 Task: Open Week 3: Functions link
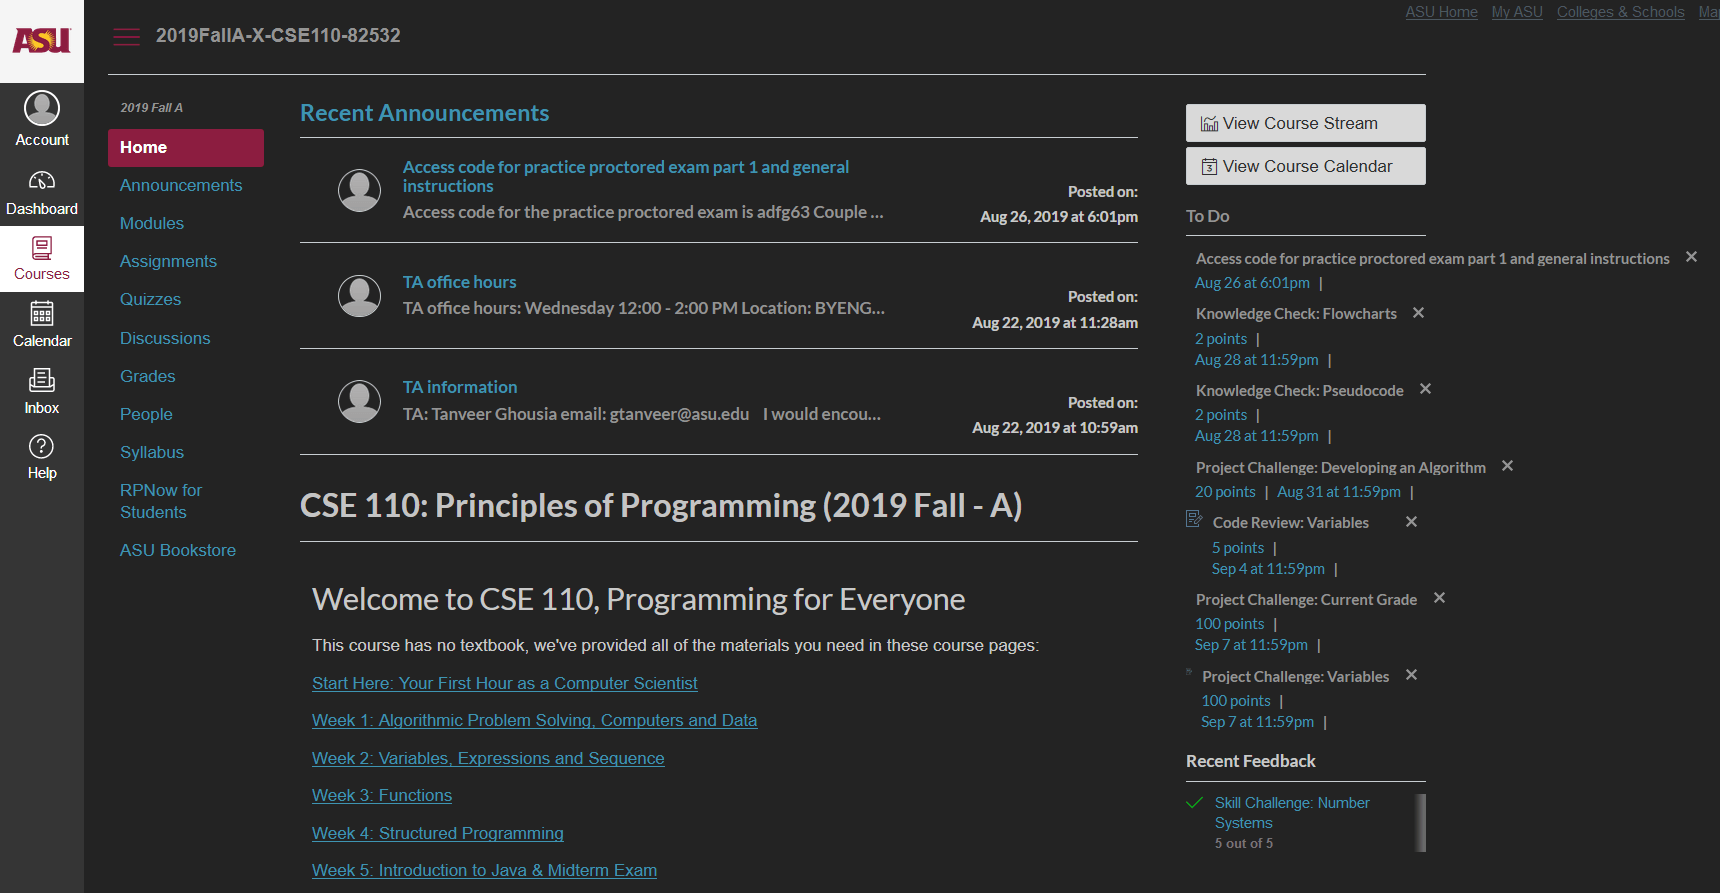[382, 796]
